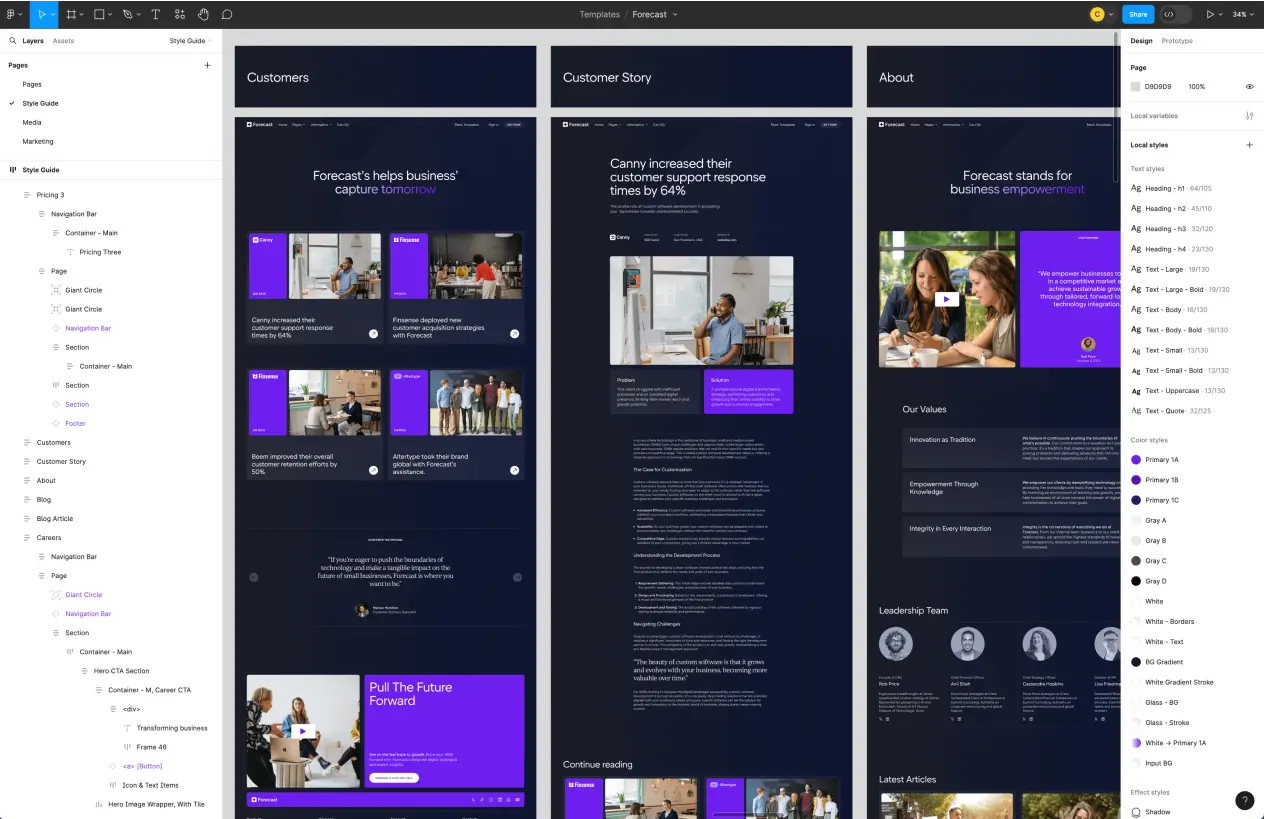
Task: Collapse the Style Guide pages dropdown
Action: 190,41
